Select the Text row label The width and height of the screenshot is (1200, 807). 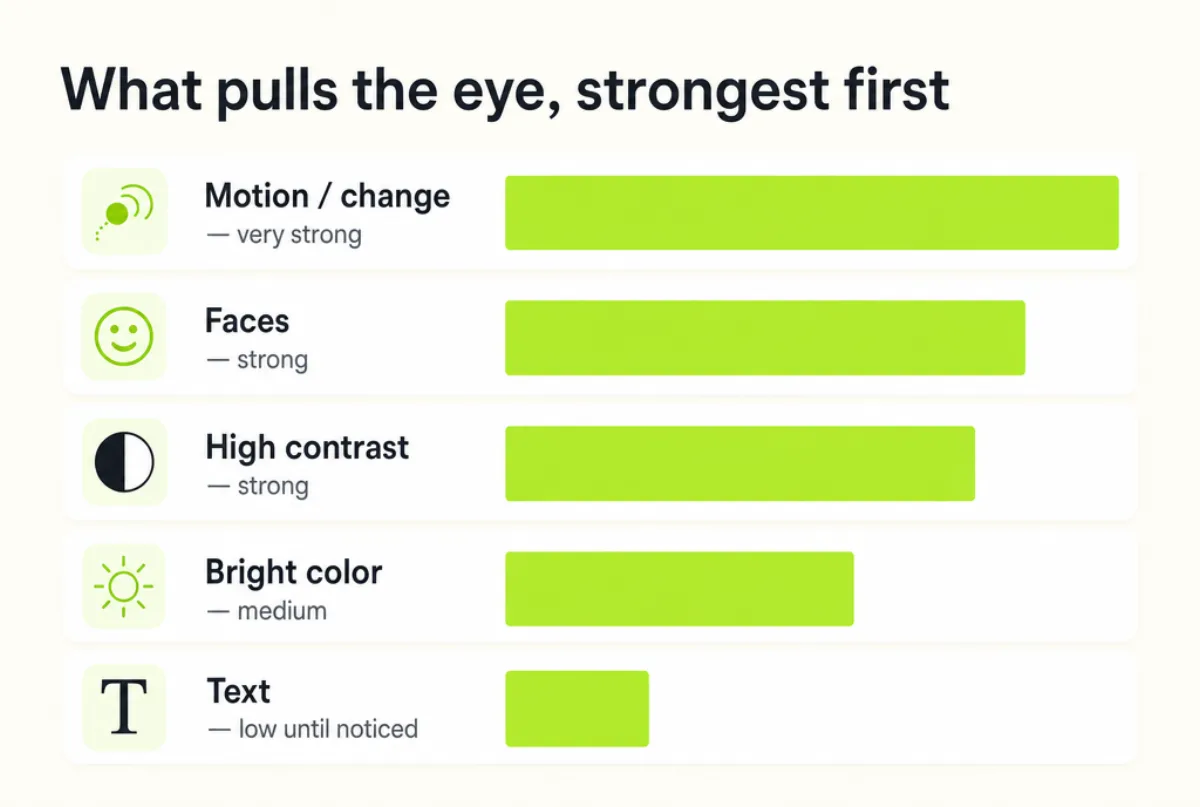tap(239, 691)
